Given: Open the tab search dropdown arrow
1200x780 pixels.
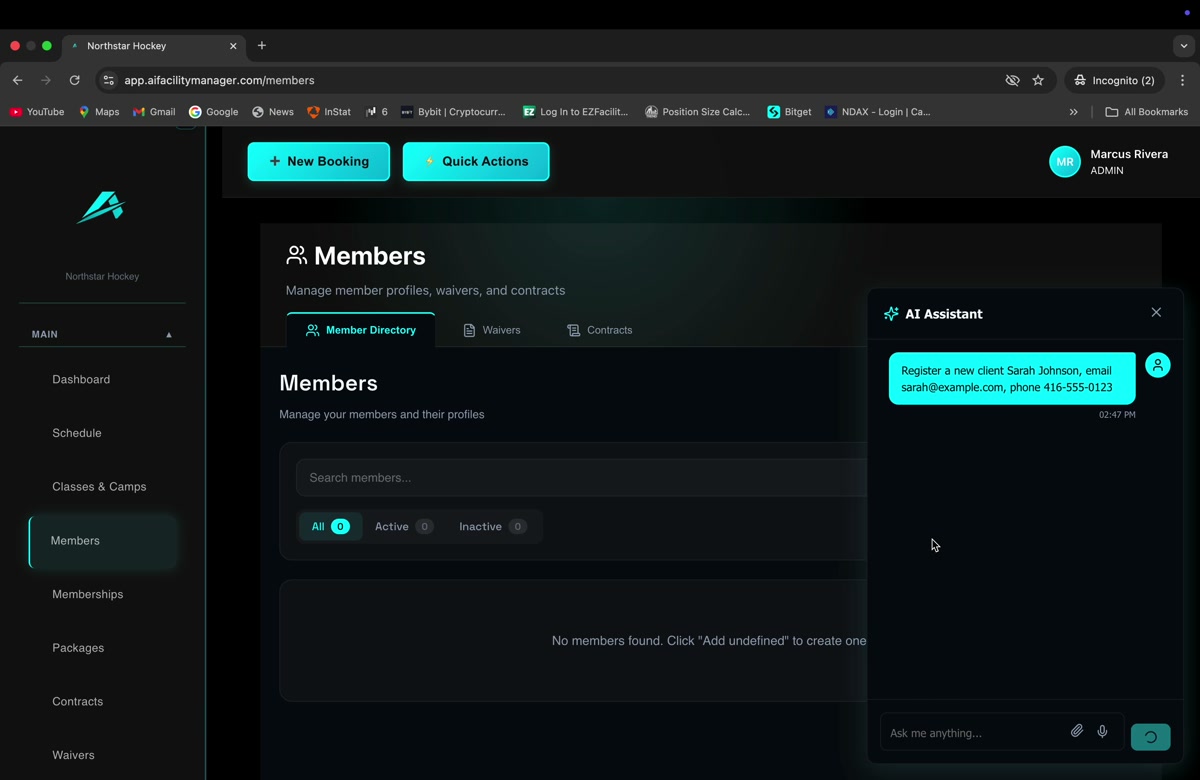Looking at the screenshot, I should point(1183,46).
